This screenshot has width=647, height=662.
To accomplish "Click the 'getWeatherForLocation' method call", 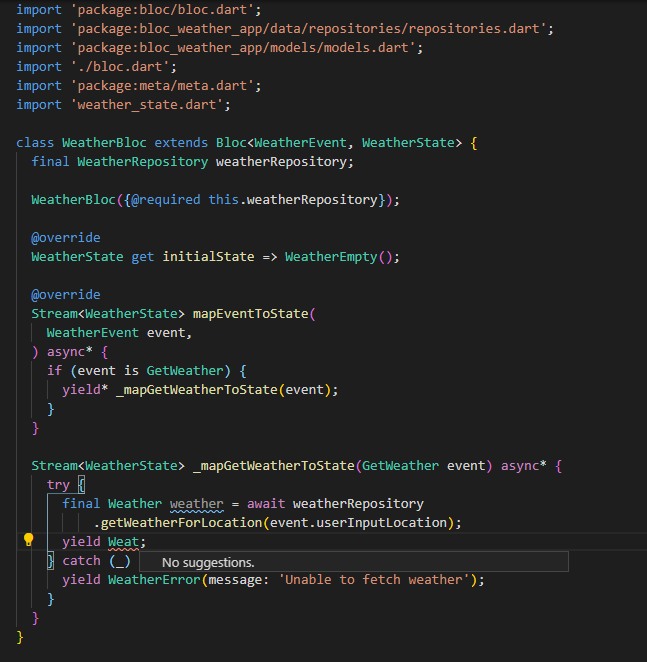I will 181,522.
